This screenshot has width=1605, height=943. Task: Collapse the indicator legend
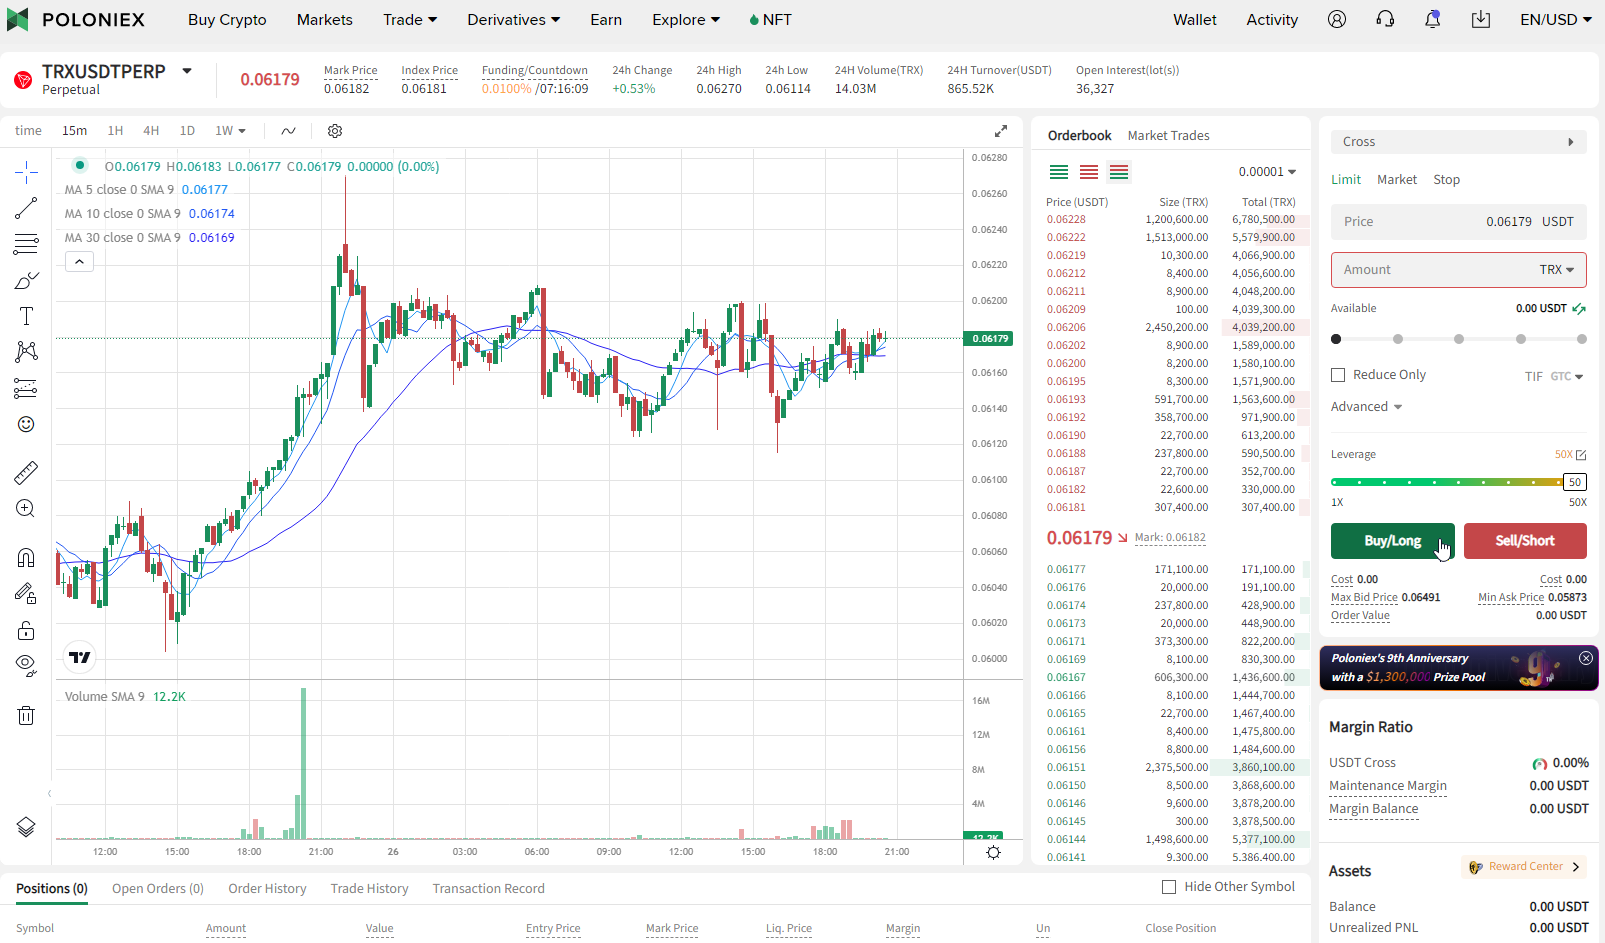tap(80, 261)
